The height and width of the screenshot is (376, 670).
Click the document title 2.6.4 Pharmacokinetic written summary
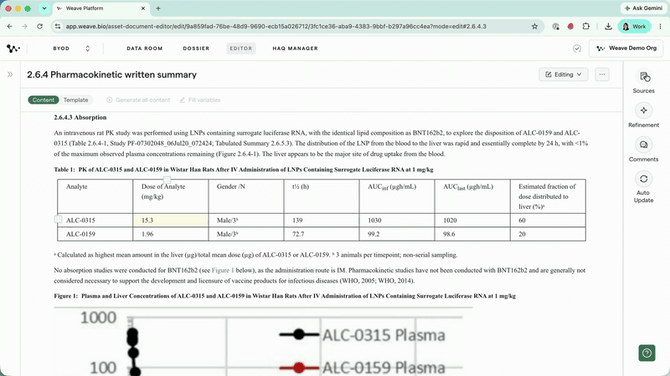[112, 75]
